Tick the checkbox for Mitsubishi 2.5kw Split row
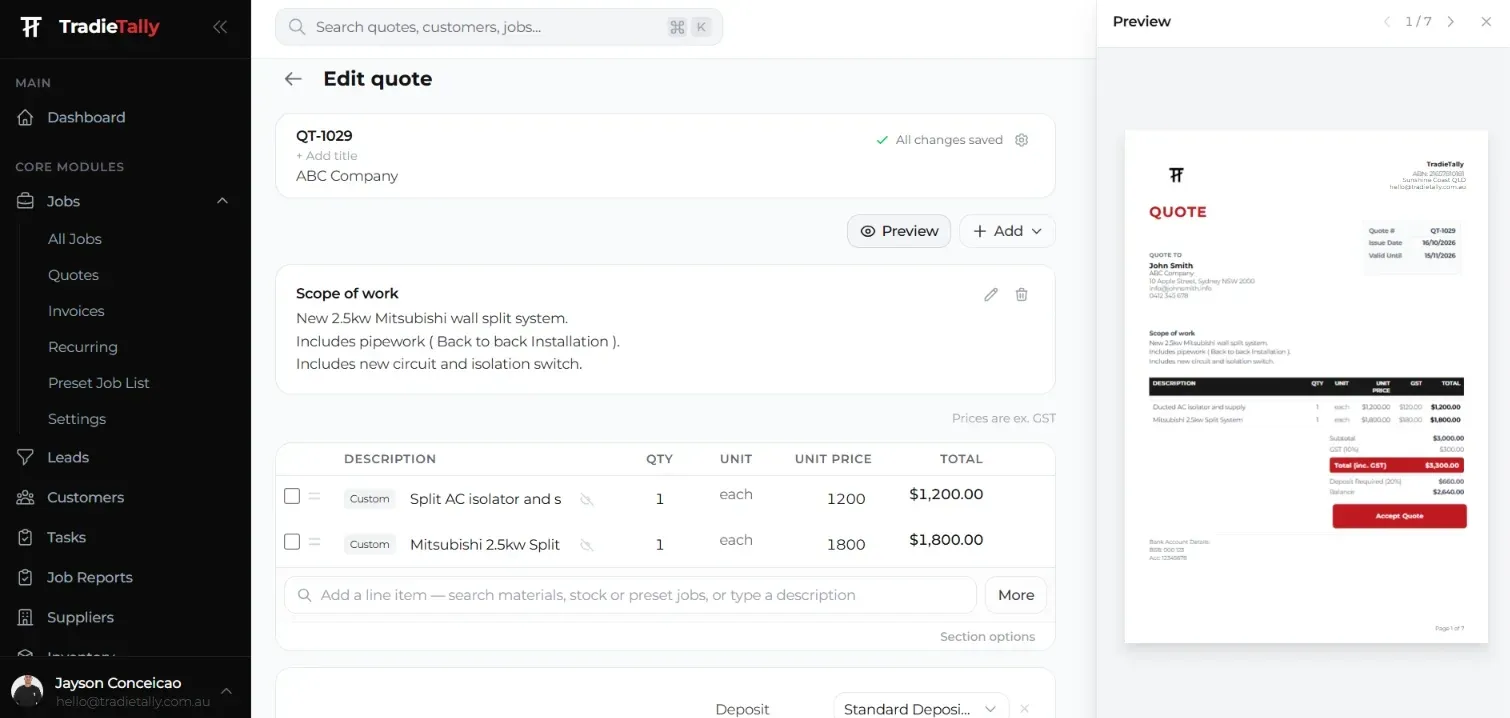This screenshot has width=1510, height=718. pyautogui.click(x=292, y=542)
